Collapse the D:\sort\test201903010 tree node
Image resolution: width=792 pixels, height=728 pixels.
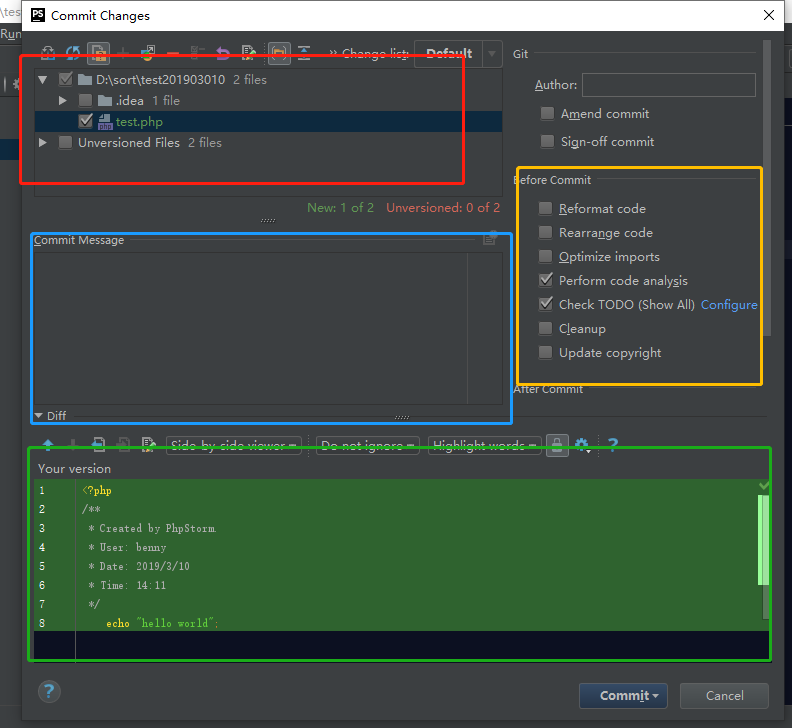point(43,79)
